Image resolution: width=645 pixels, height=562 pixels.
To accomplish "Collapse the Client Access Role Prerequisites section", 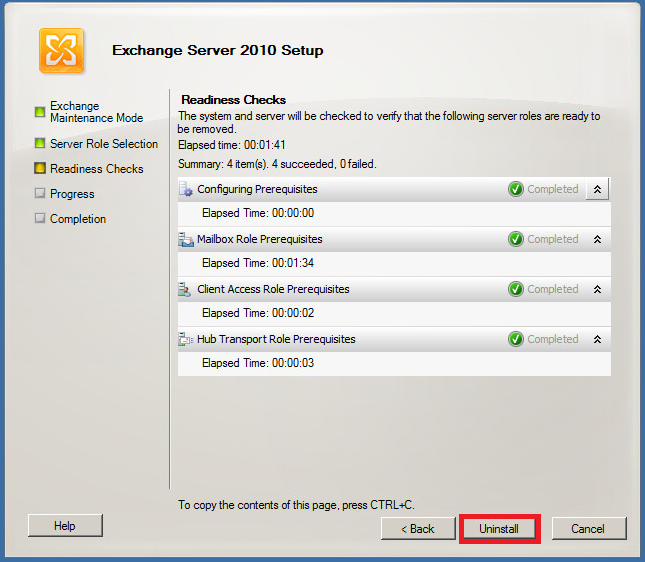I will (597, 290).
